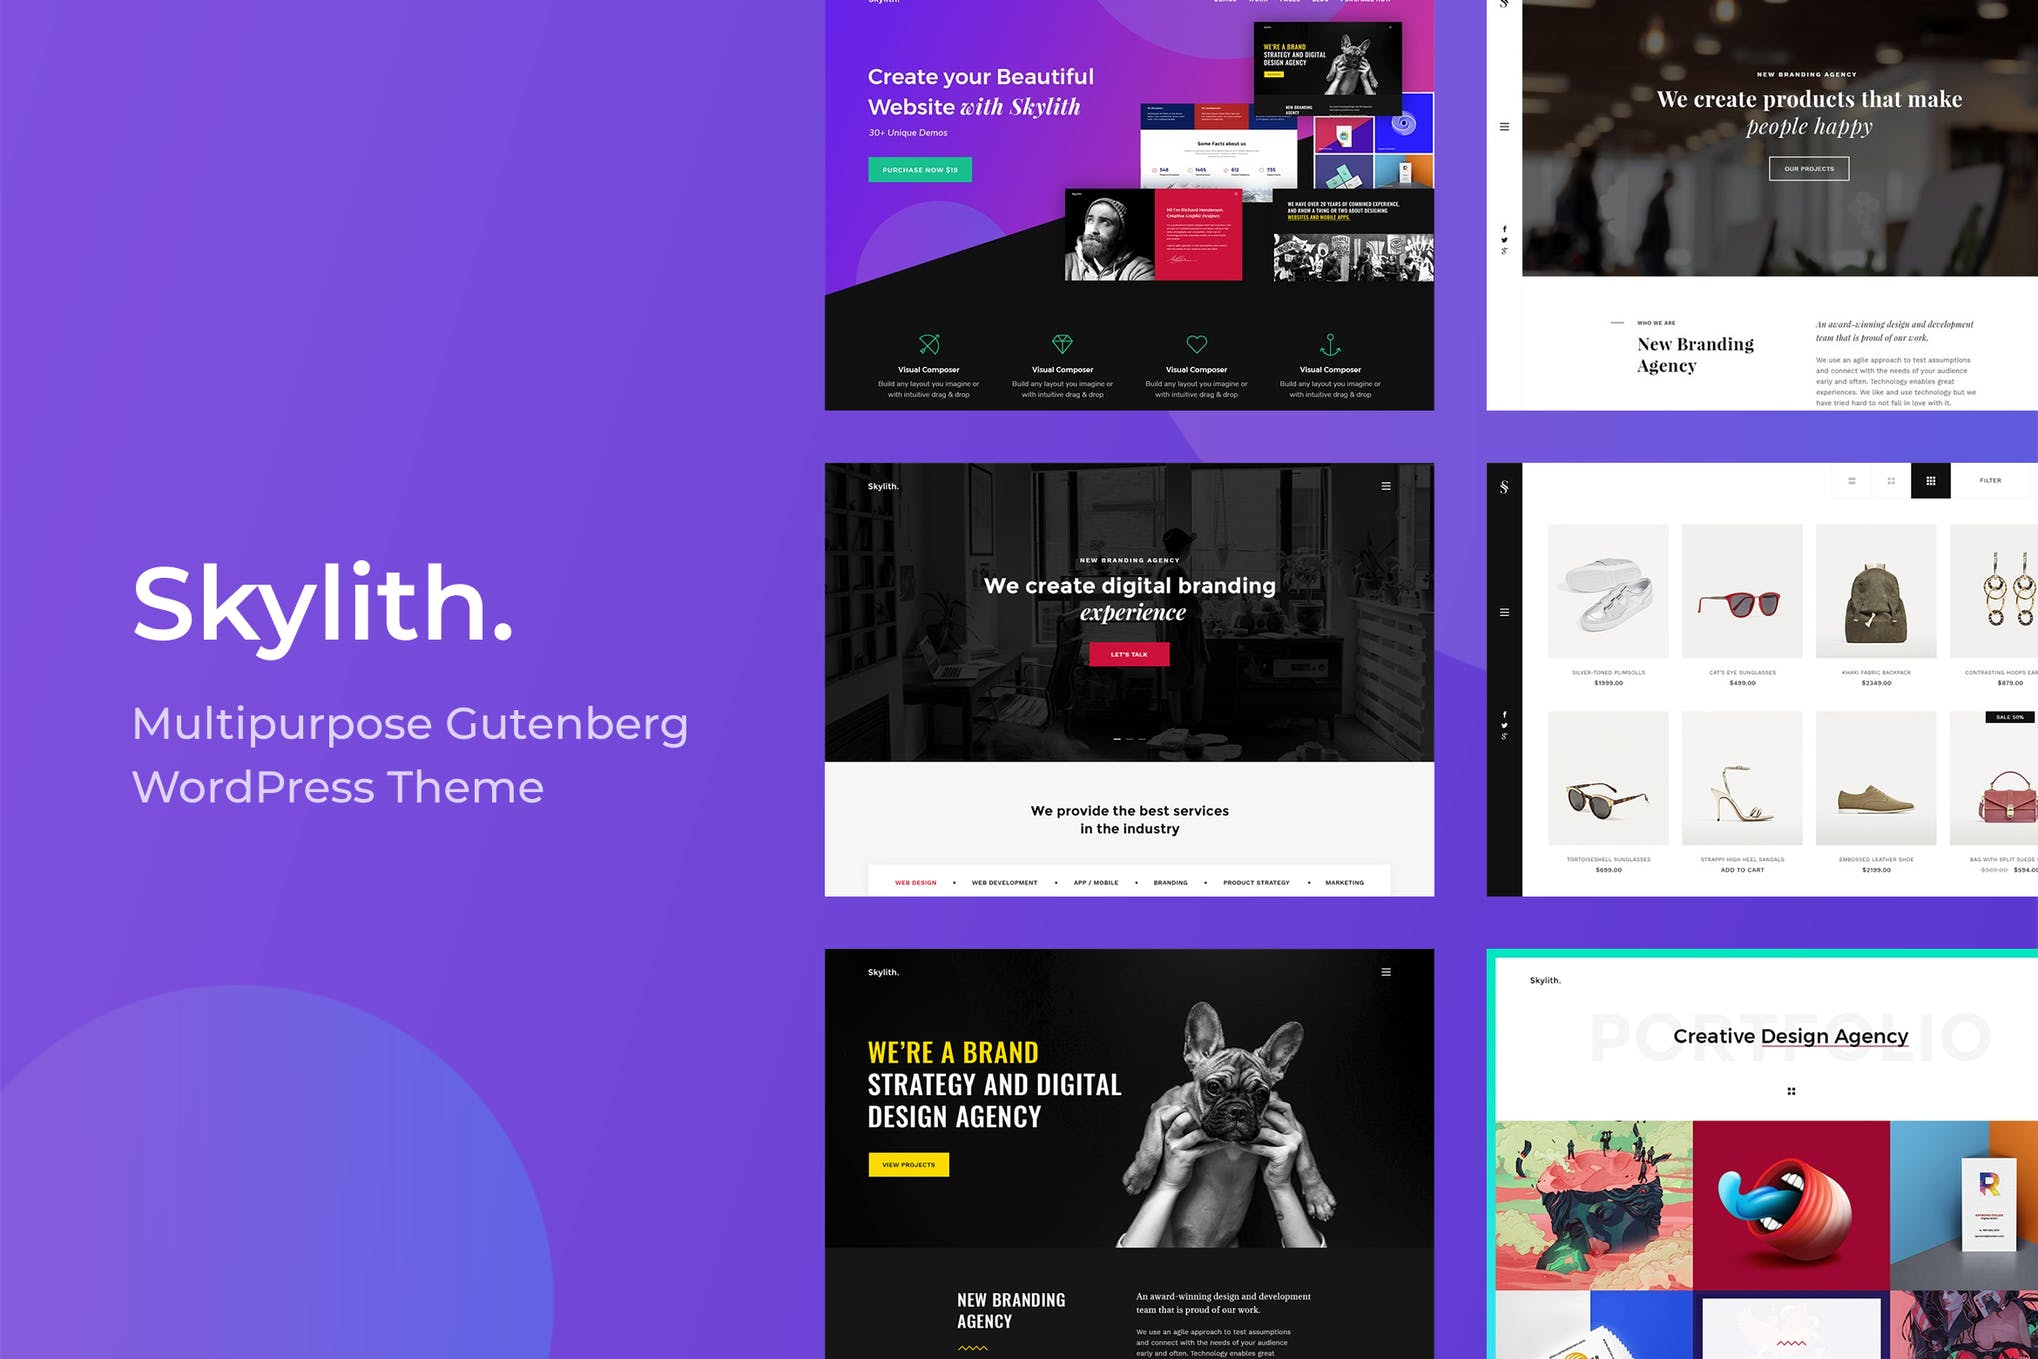Click the hamburger menu icon in dark demo
This screenshot has width=2038, height=1359.
point(1386,485)
